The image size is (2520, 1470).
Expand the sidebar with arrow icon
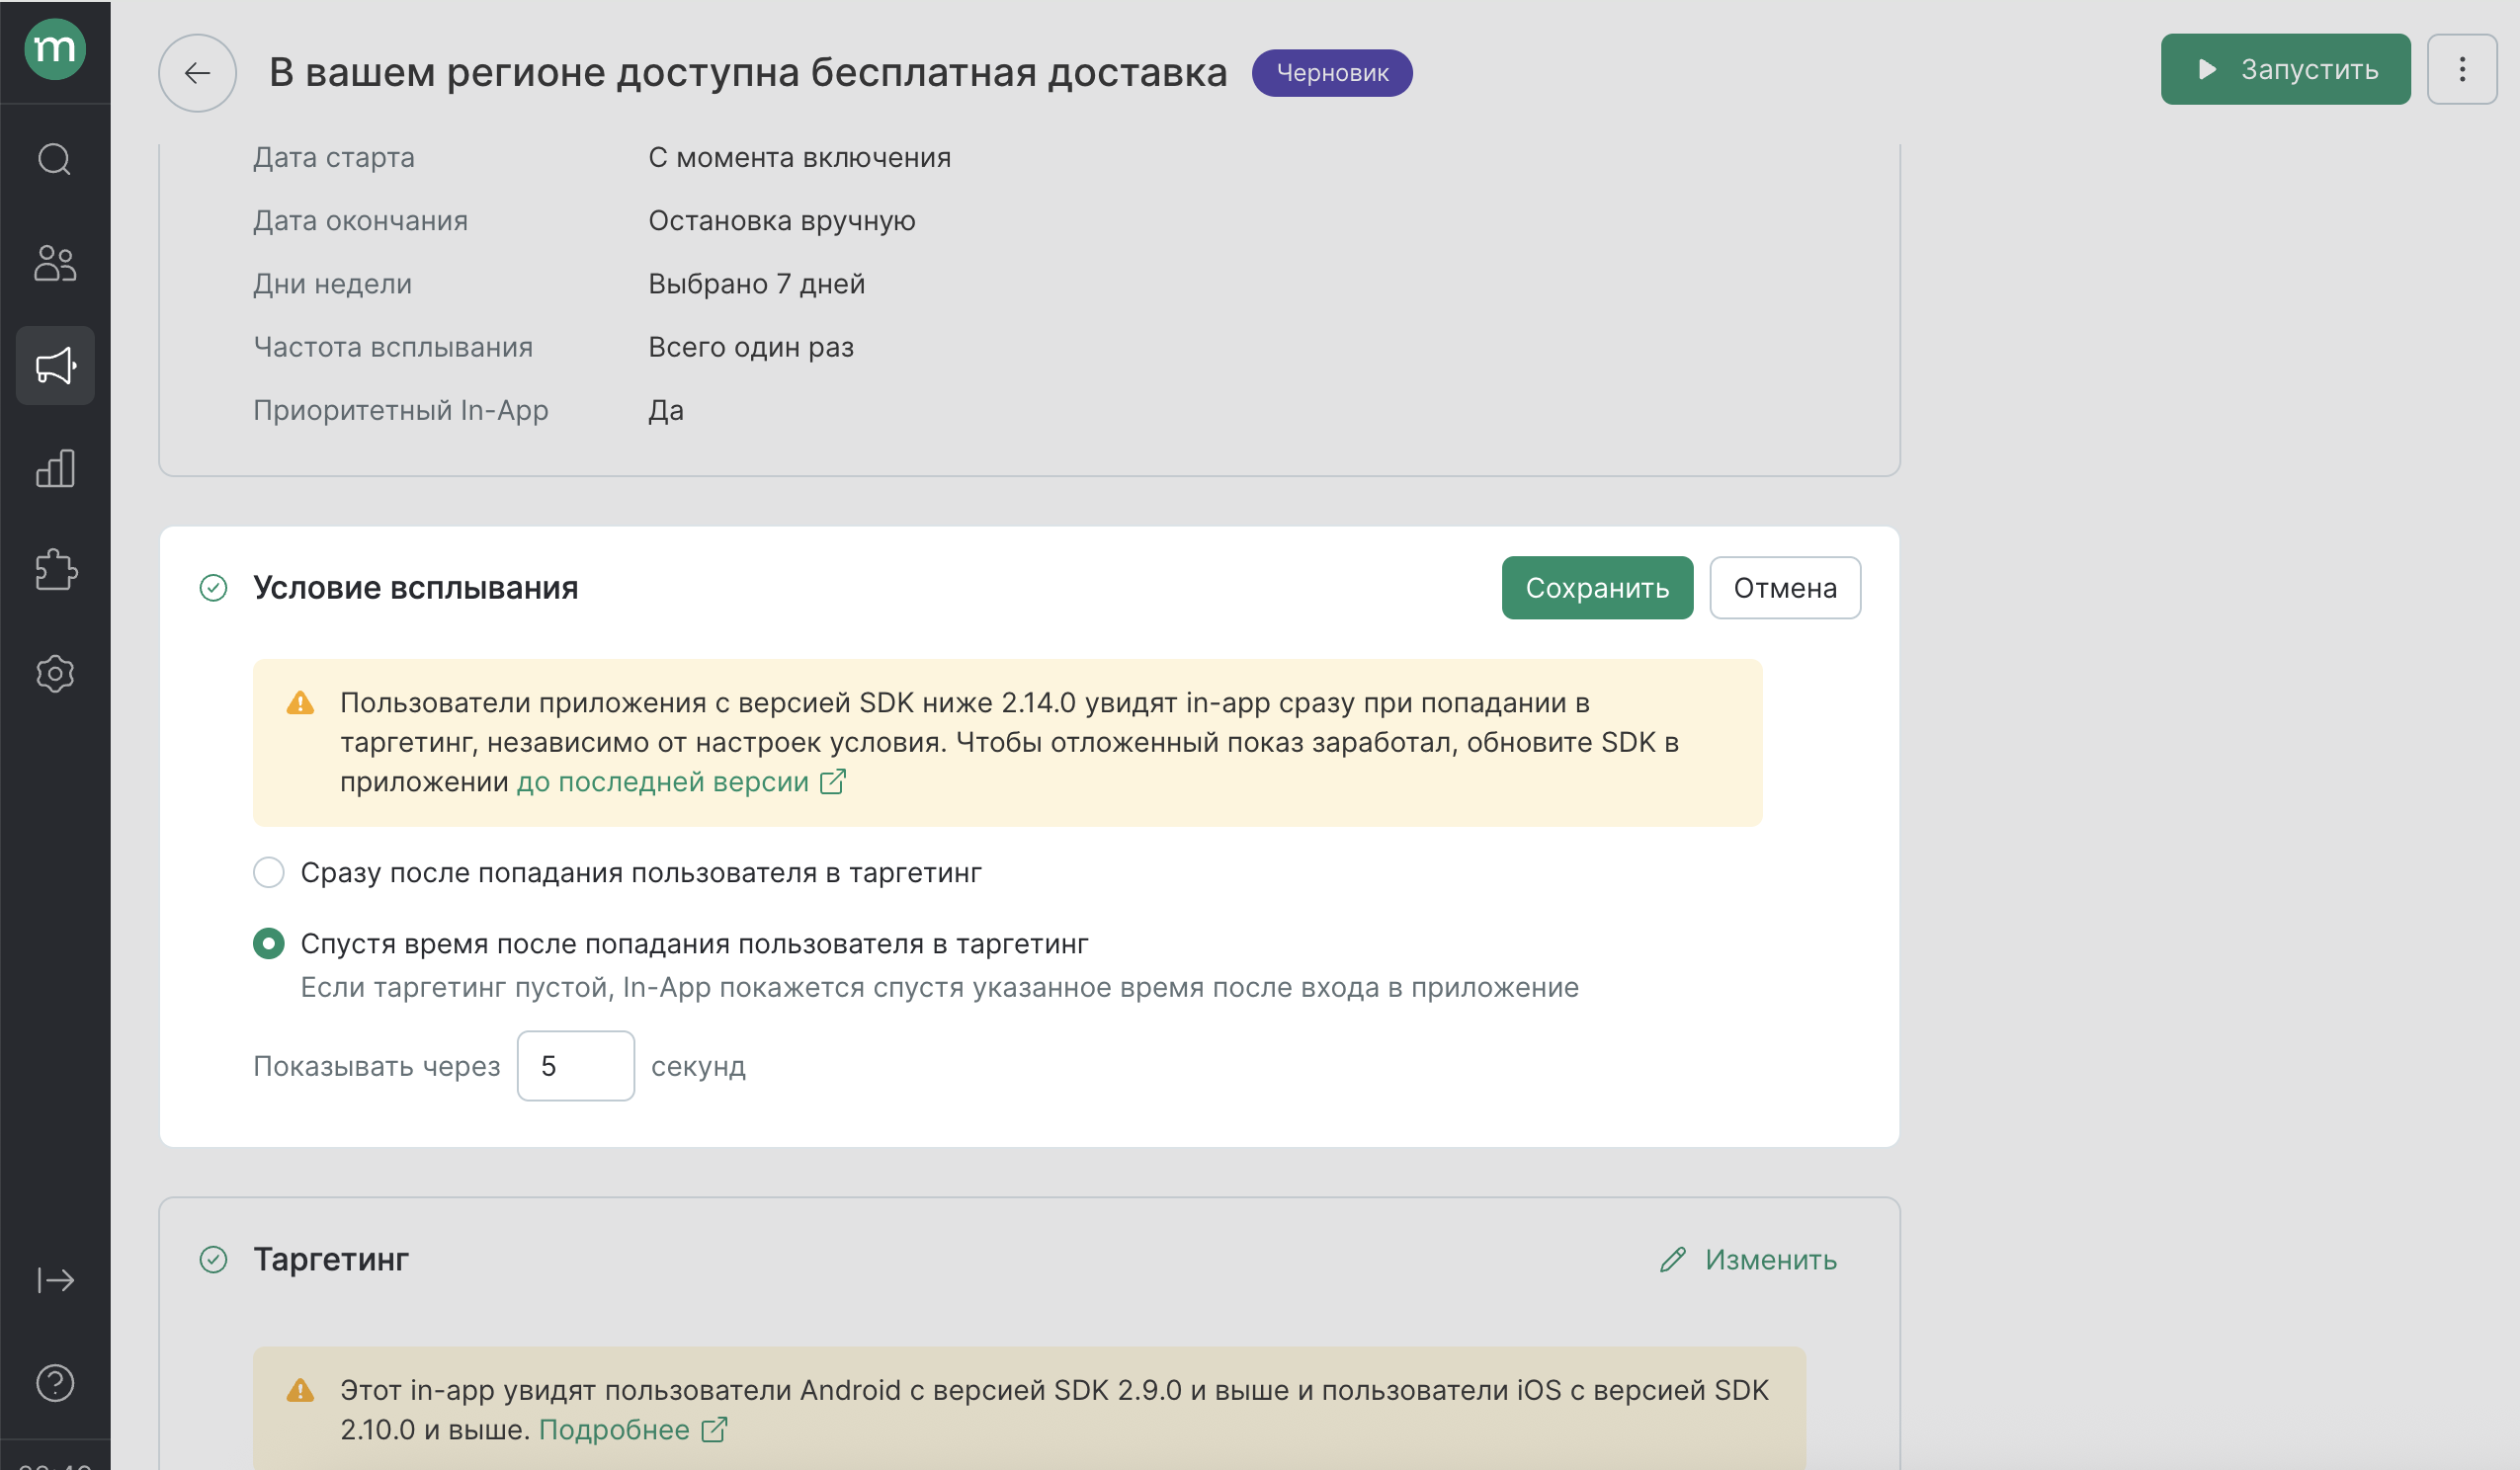(x=55, y=1280)
